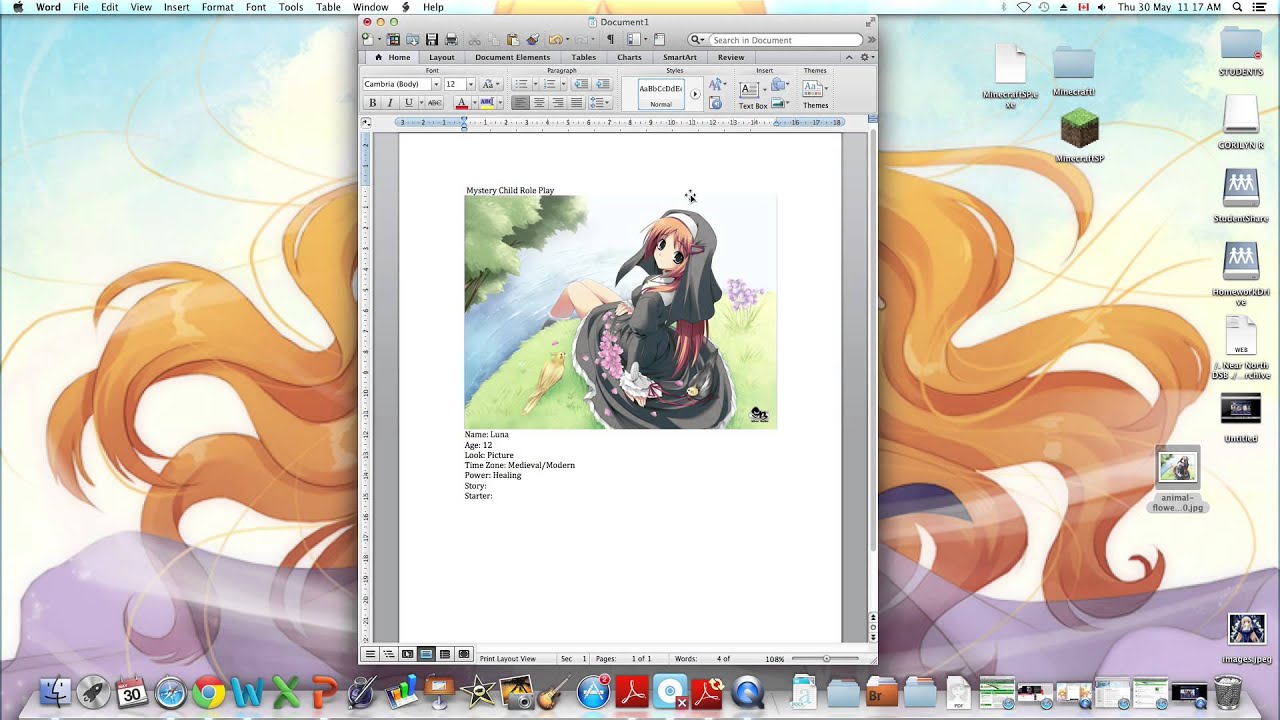1280x720 pixels.
Task: Click font color red A swatch
Action: (461, 103)
